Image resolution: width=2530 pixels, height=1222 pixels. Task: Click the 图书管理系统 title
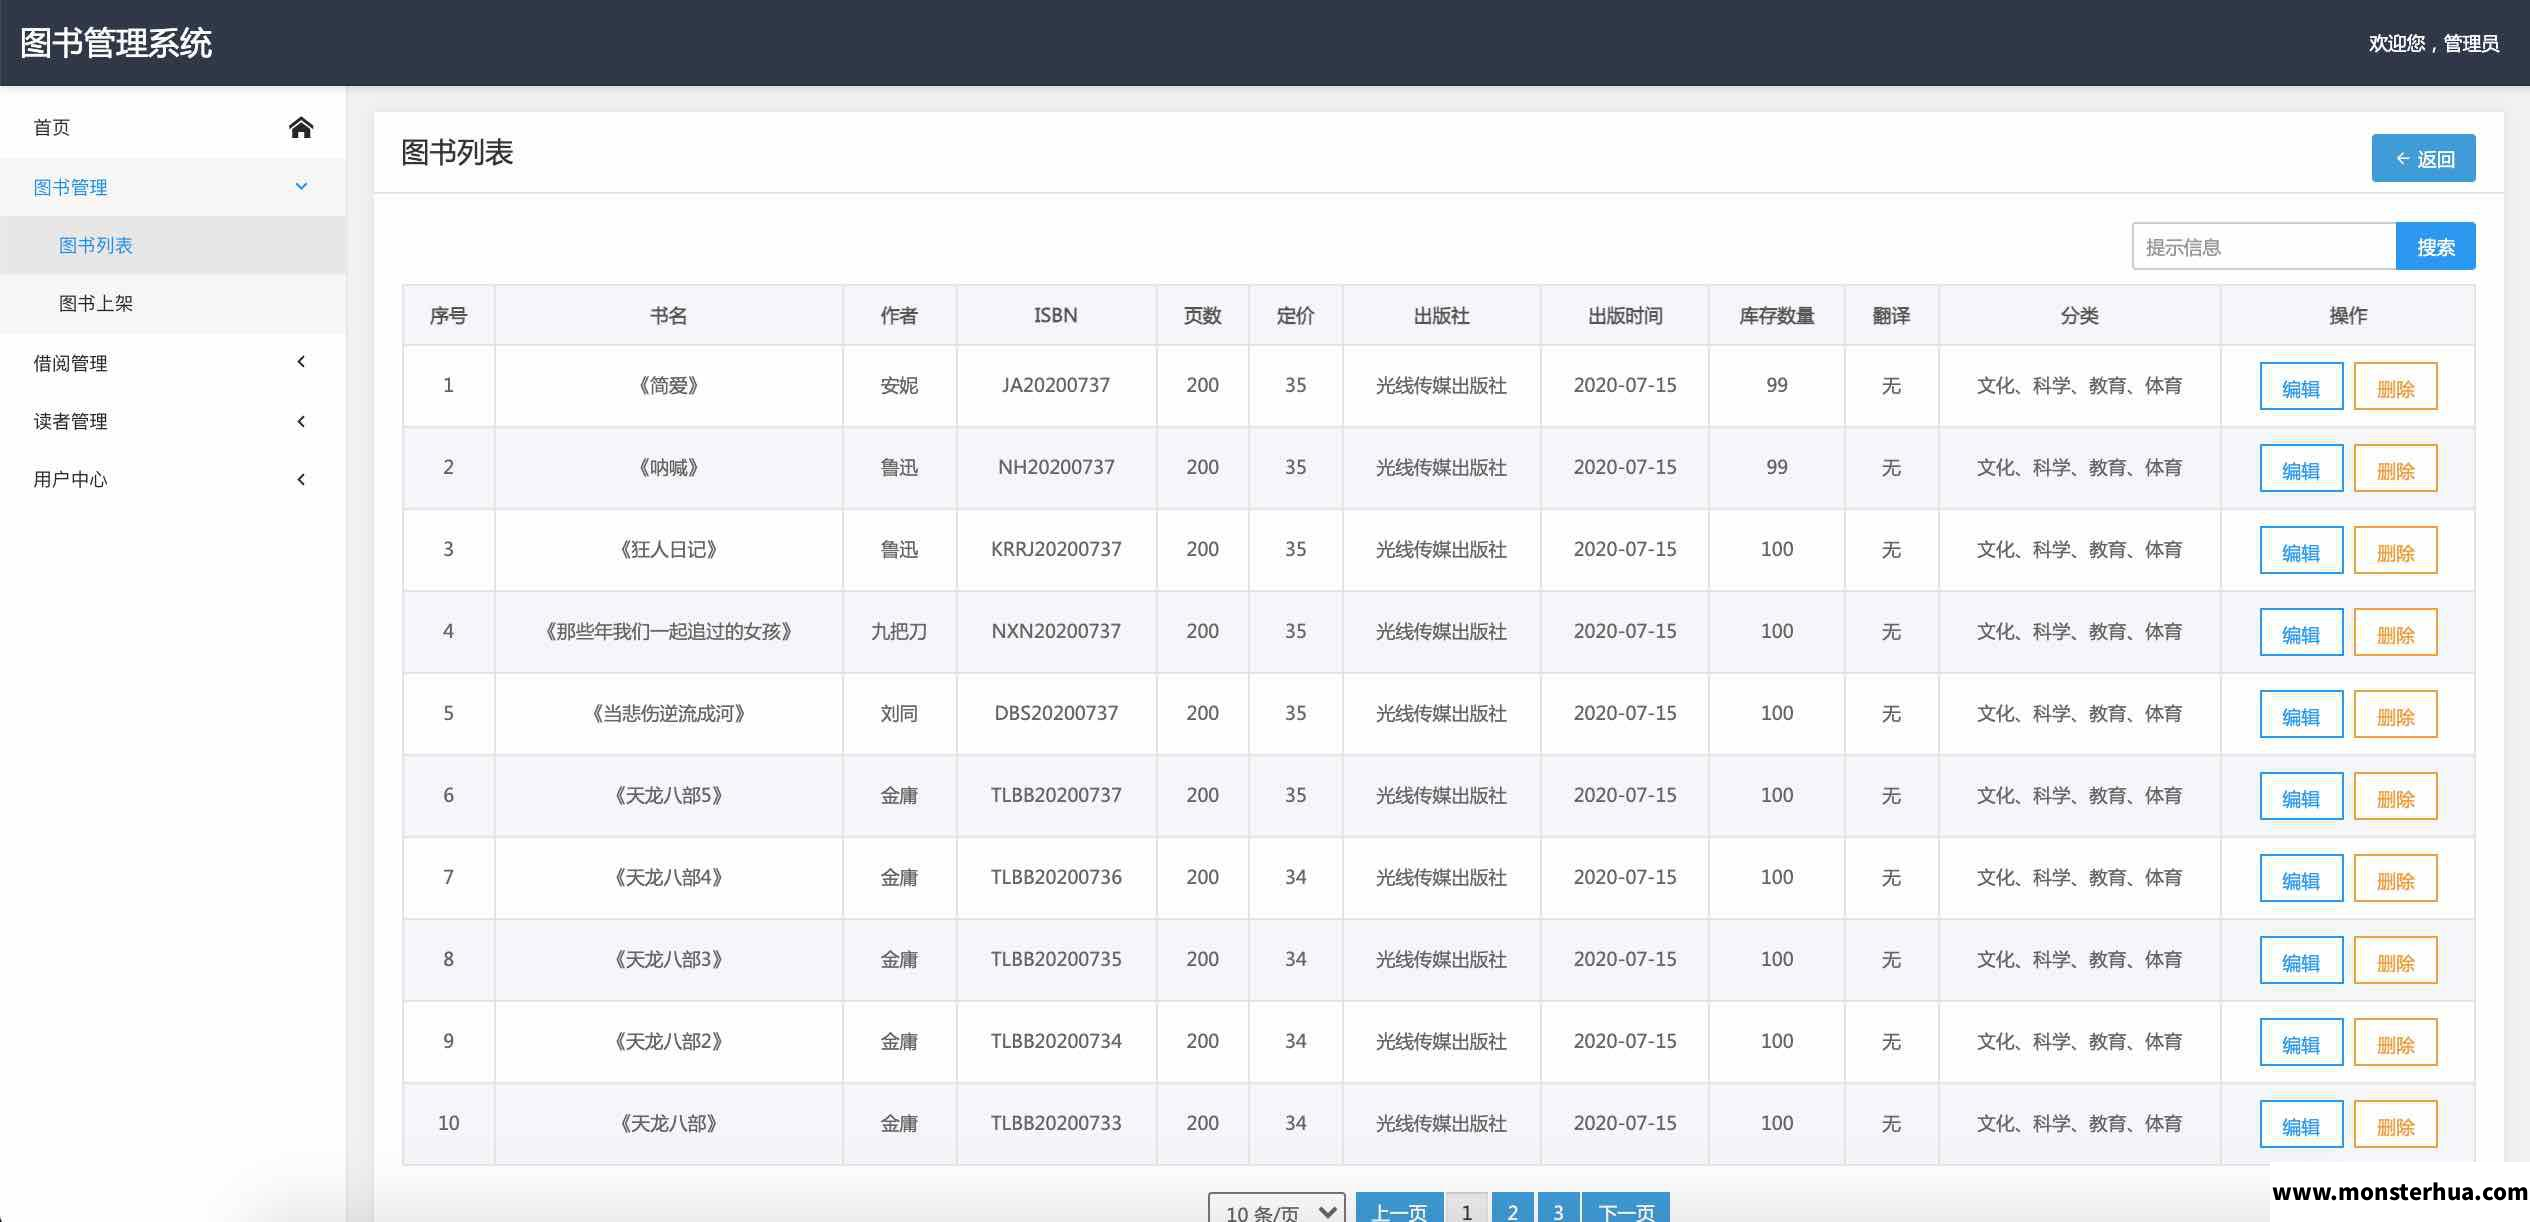(x=116, y=43)
